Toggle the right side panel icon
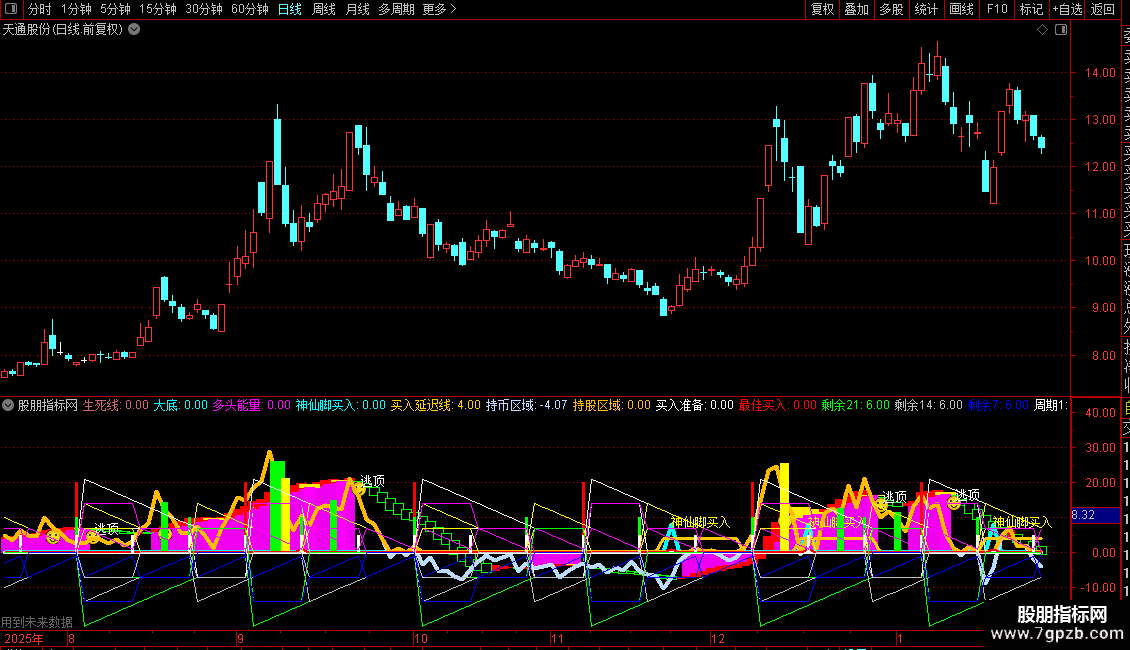The height and width of the screenshot is (650, 1130). (x=1061, y=30)
